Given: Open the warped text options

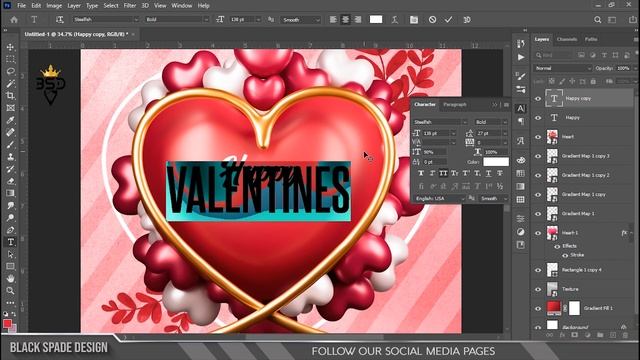Looking at the screenshot, I should pyautogui.click(x=395, y=20).
